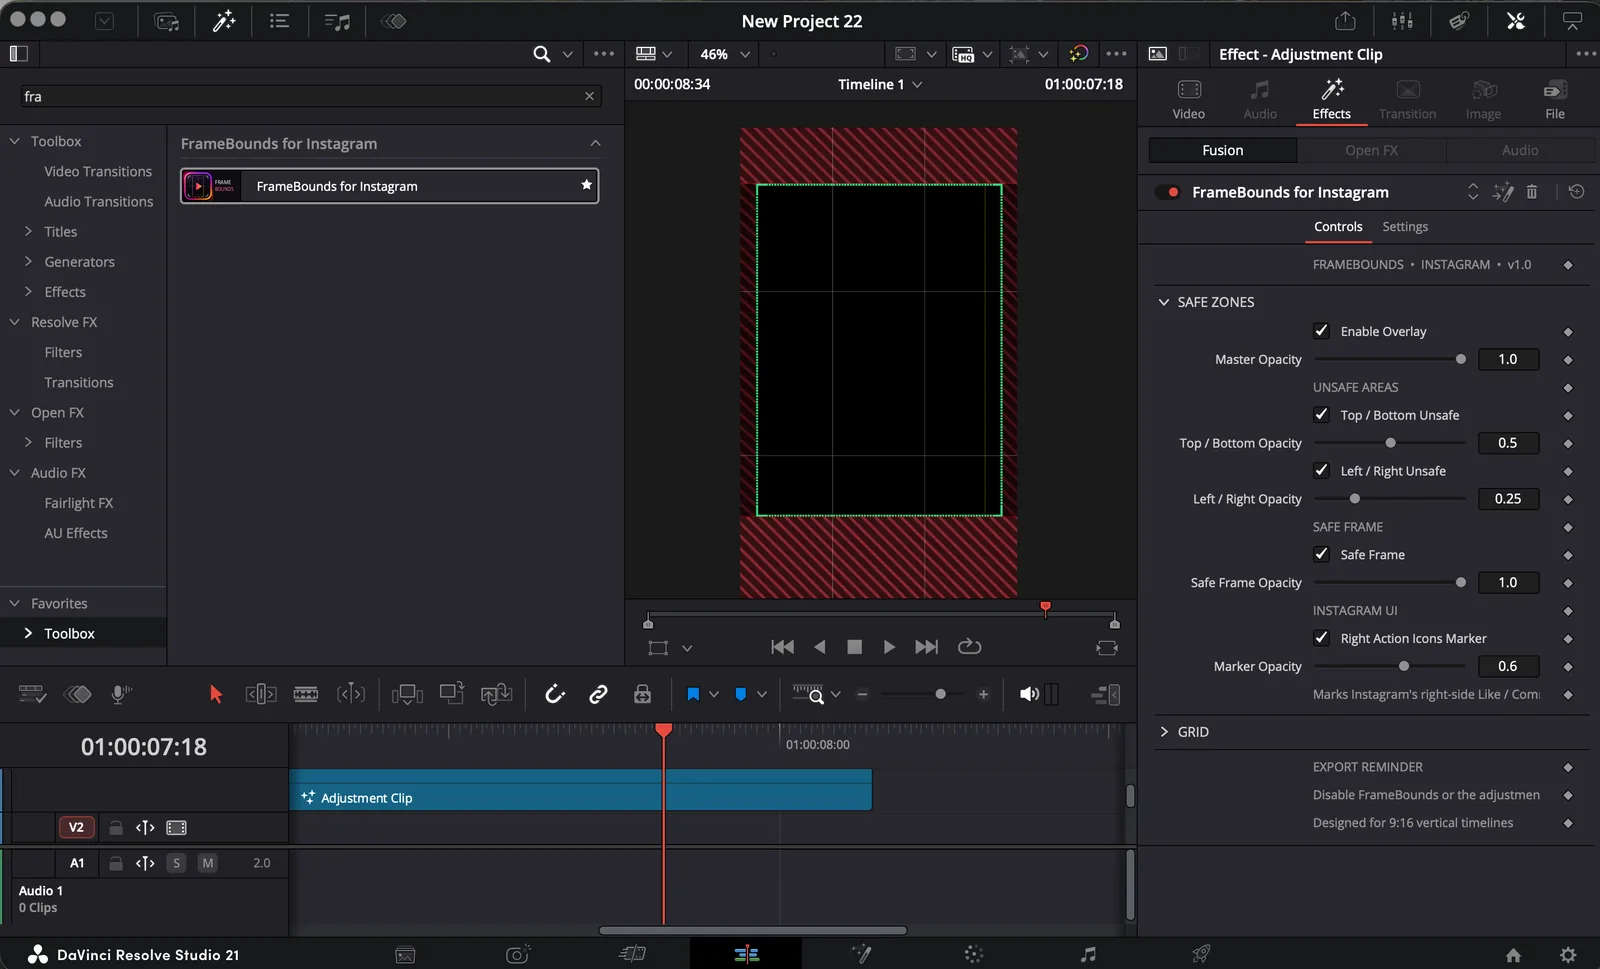The image size is (1600, 969).
Task: Expand the Generators tree node
Action: 28,261
